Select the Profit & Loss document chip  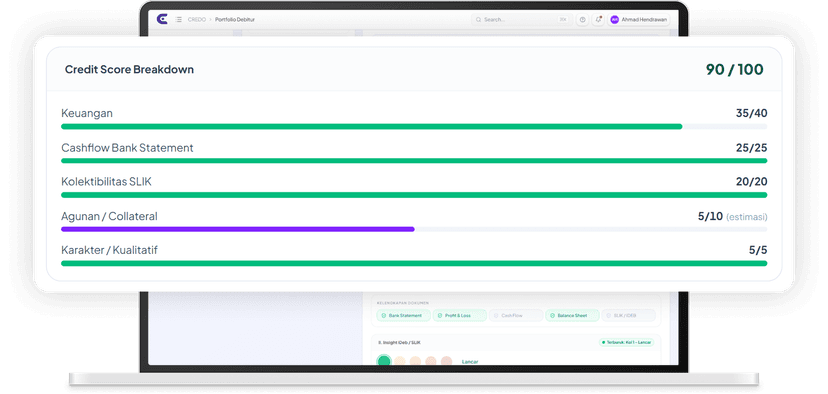click(x=460, y=315)
